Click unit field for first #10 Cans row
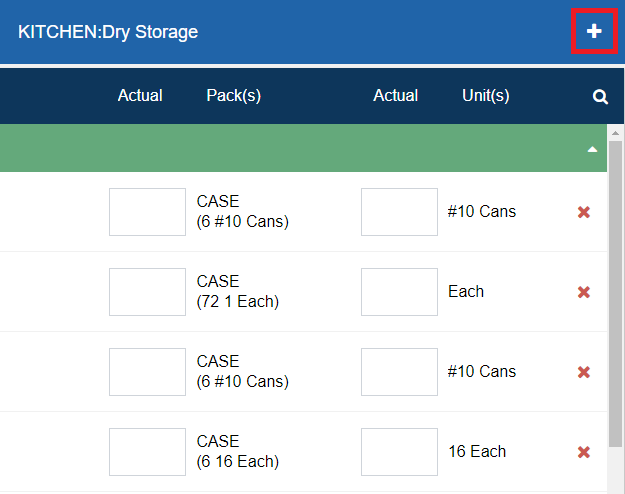 [x=399, y=212]
